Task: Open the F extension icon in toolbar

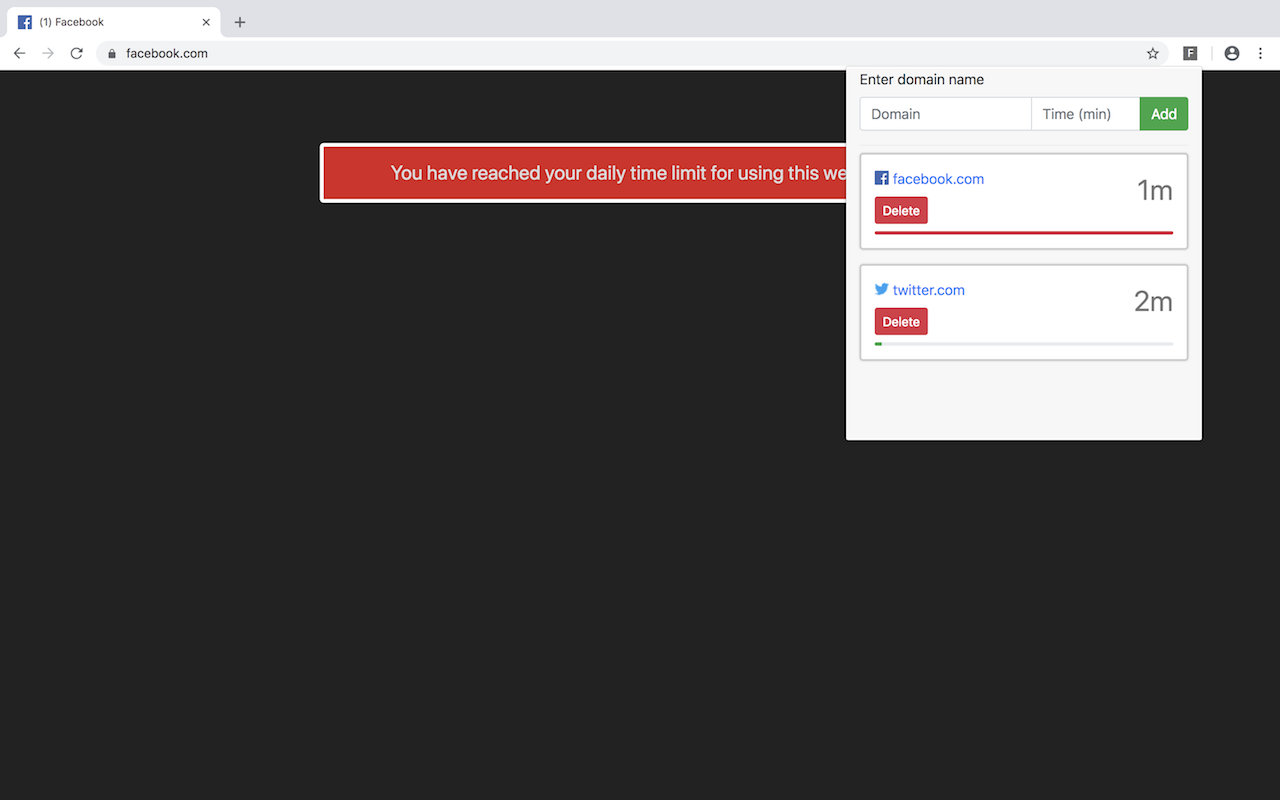Action: (x=1190, y=53)
